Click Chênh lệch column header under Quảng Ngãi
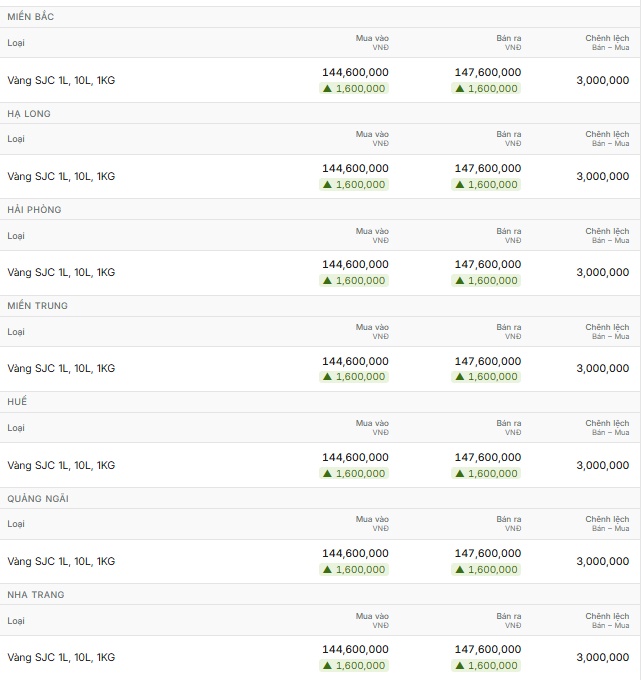Screen dimensions: 644x680 click(607, 523)
